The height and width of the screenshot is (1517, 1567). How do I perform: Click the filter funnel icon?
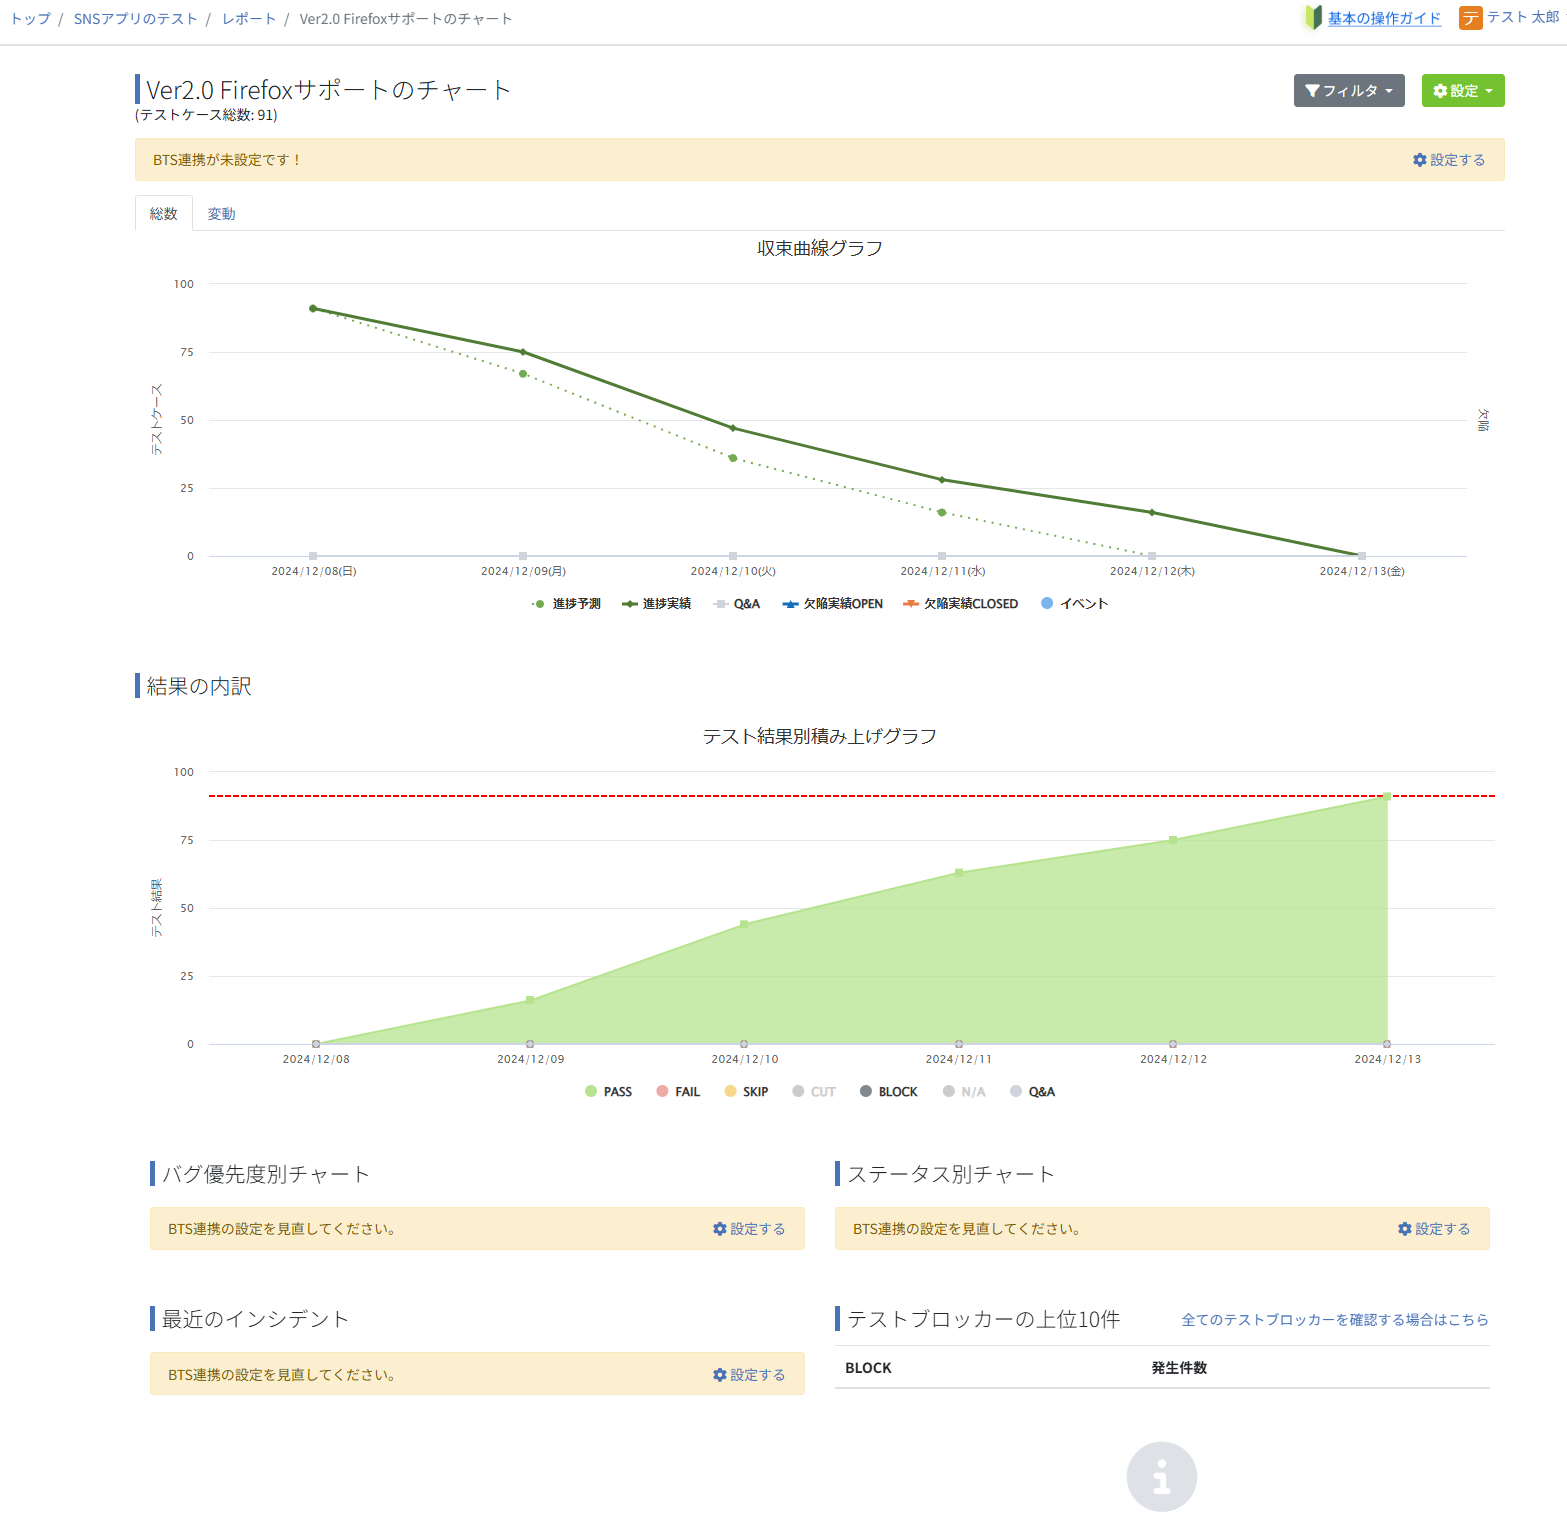(1313, 91)
